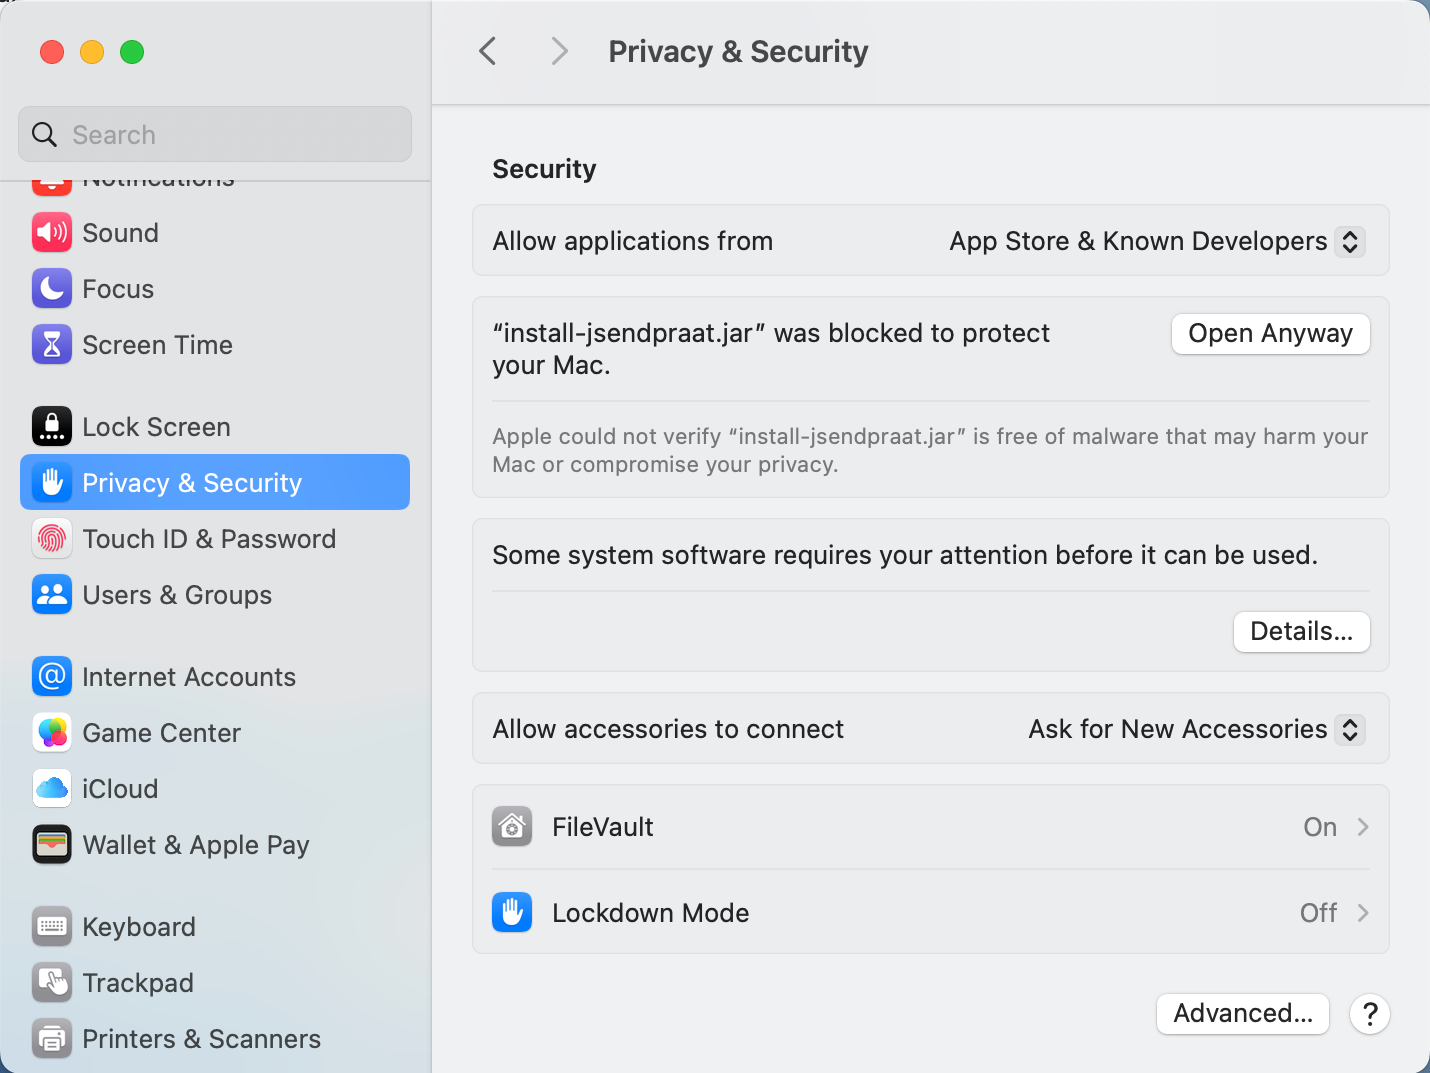Expand FileVault settings via chevron
The height and width of the screenshot is (1073, 1430).
[1363, 827]
